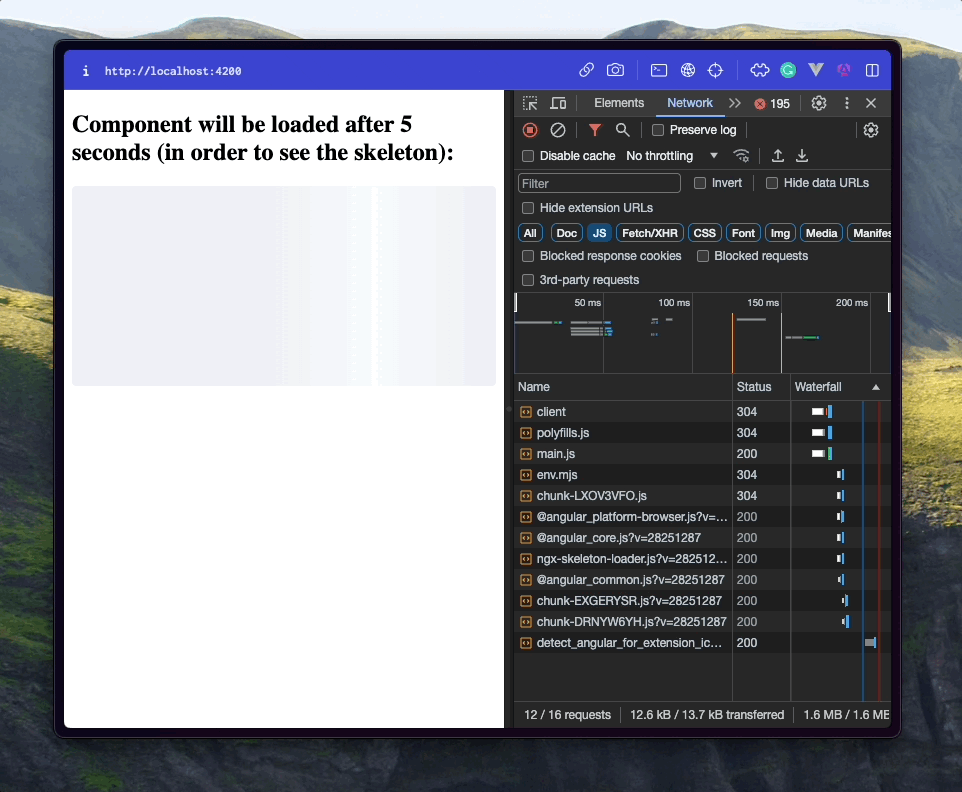
Task: Click the crosshair target icon in toolbar
Action: [715, 71]
